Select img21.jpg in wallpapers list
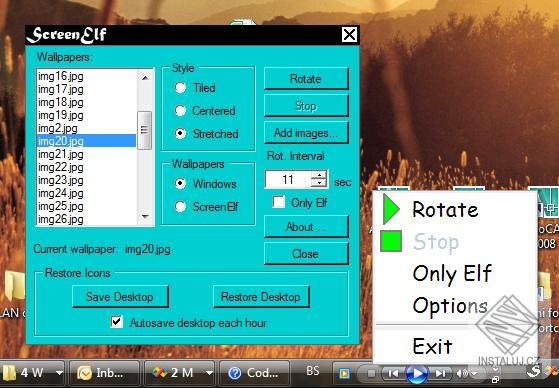The height and width of the screenshot is (388, 559). click(x=86, y=154)
